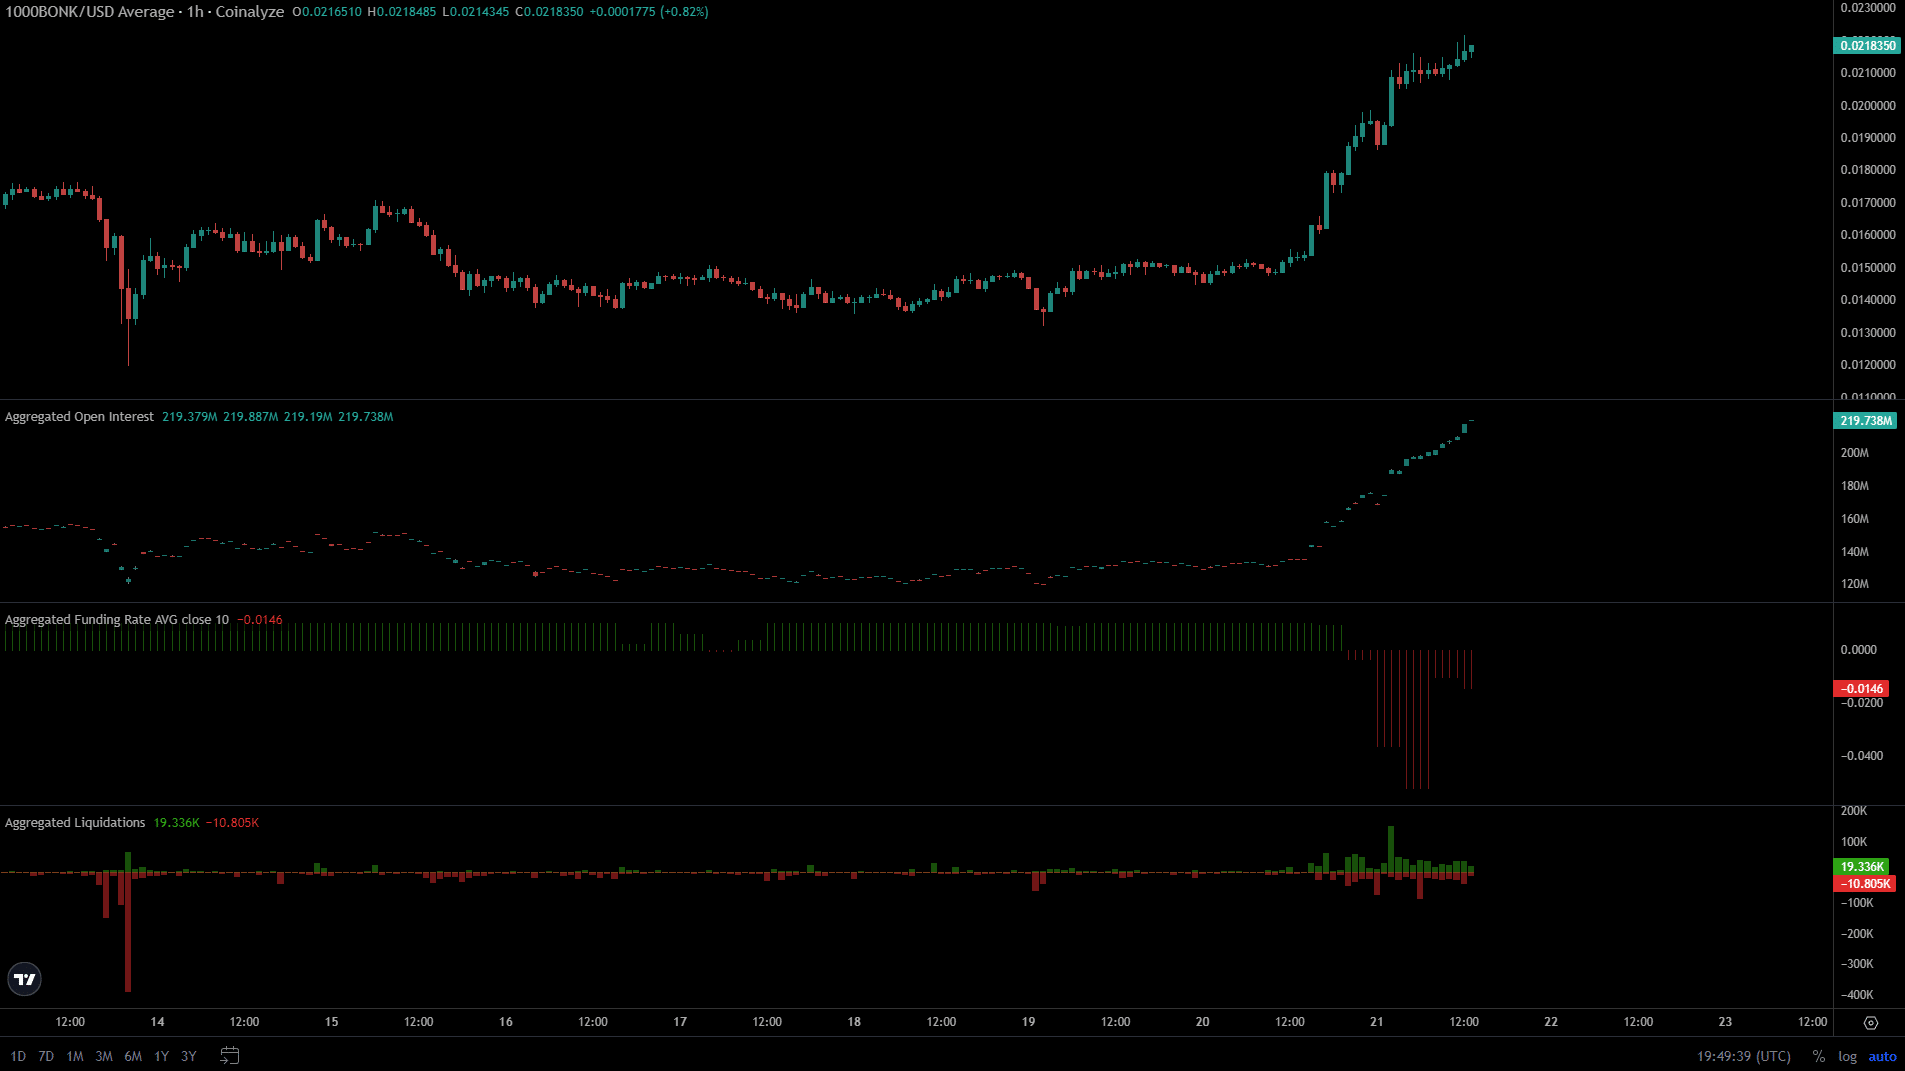Click the green liquidations value 19.336K in legend

click(176, 823)
